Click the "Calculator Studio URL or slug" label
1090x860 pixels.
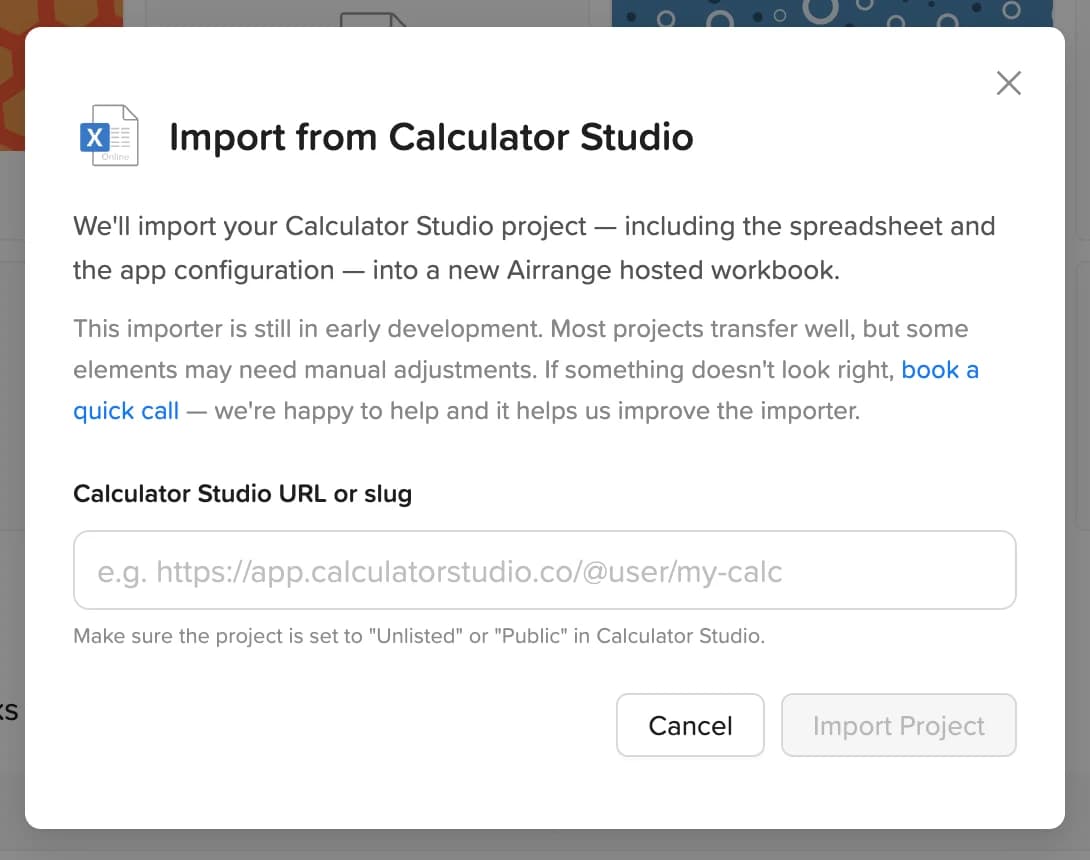click(x=243, y=494)
